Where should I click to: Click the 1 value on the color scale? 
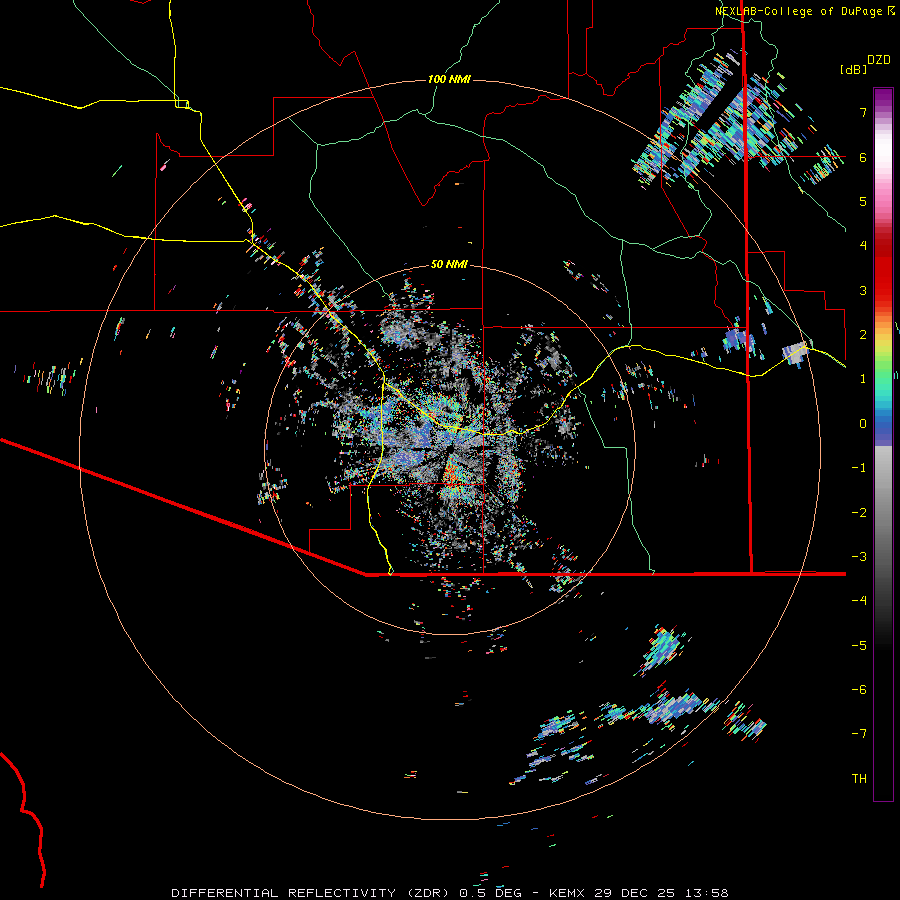[x=863, y=379]
